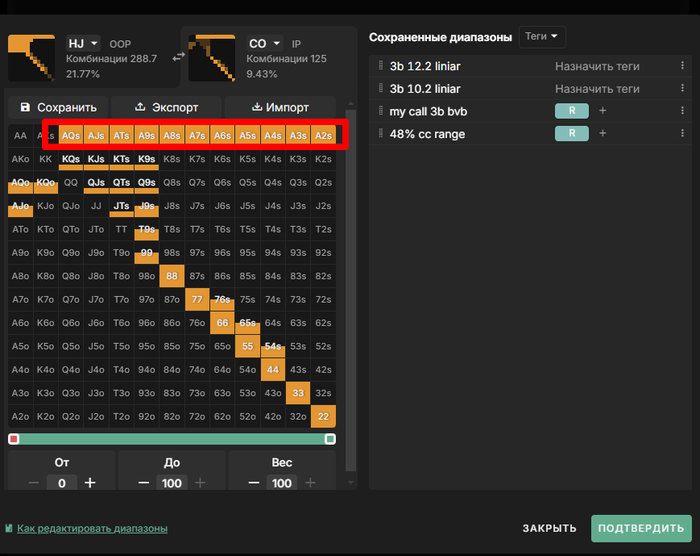Decrease the До value with minus
The width and height of the screenshot is (700, 556).
point(143,483)
